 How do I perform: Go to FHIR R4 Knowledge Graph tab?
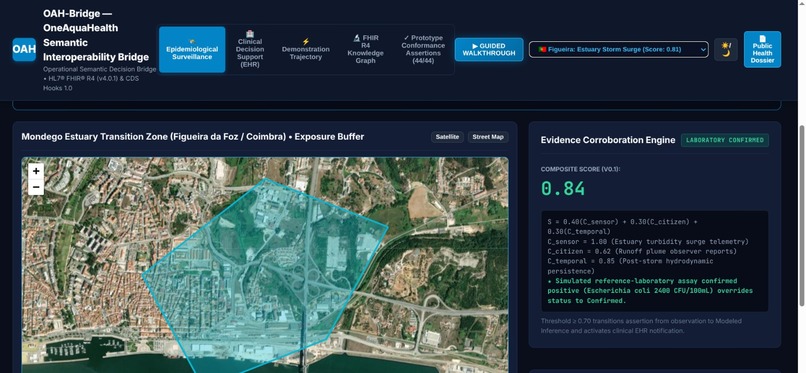pyautogui.click(x=365, y=49)
